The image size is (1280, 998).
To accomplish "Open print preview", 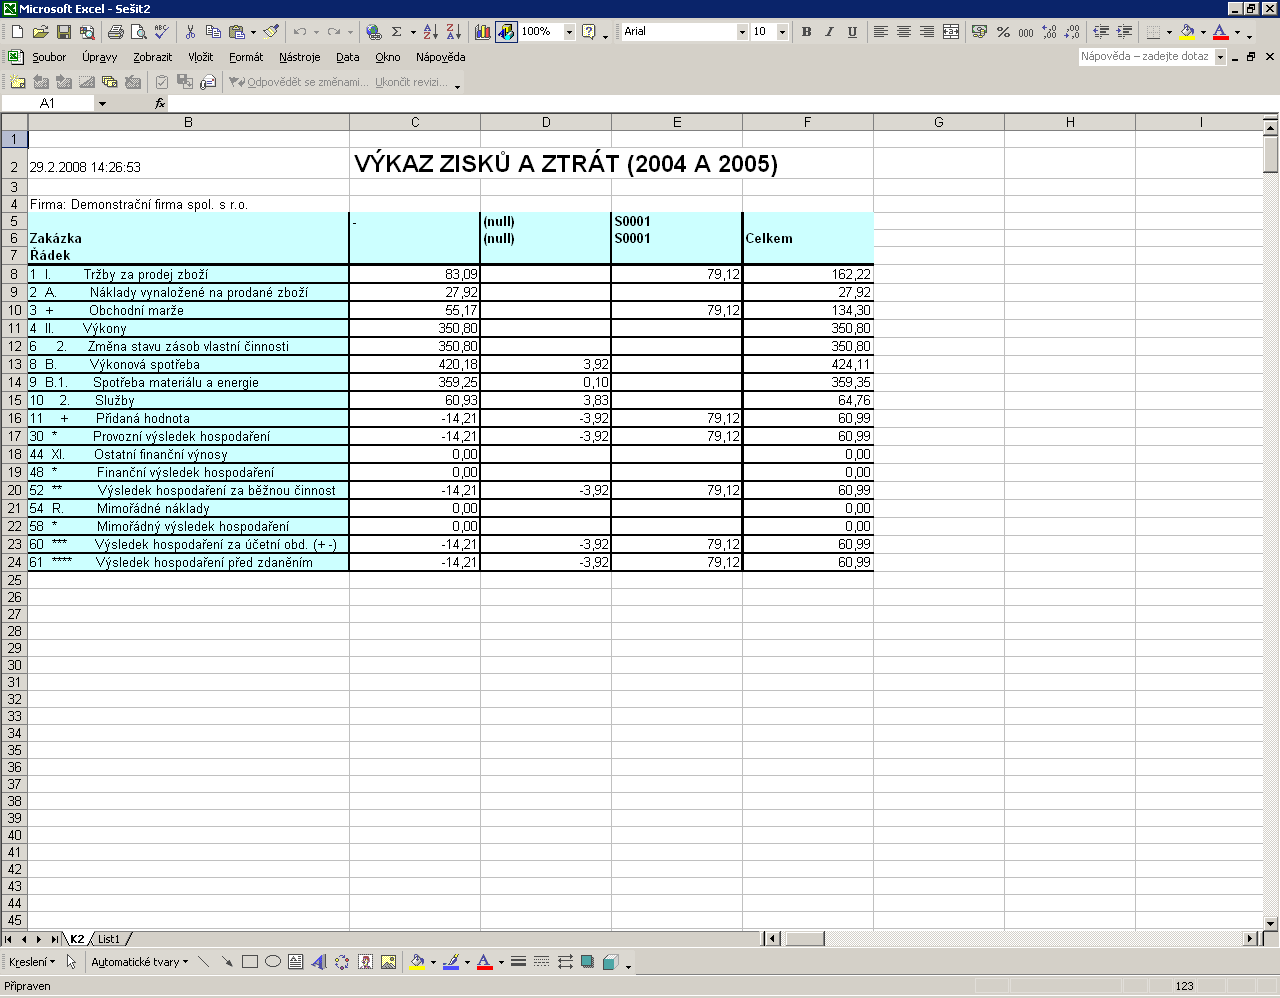I will click(138, 32).
